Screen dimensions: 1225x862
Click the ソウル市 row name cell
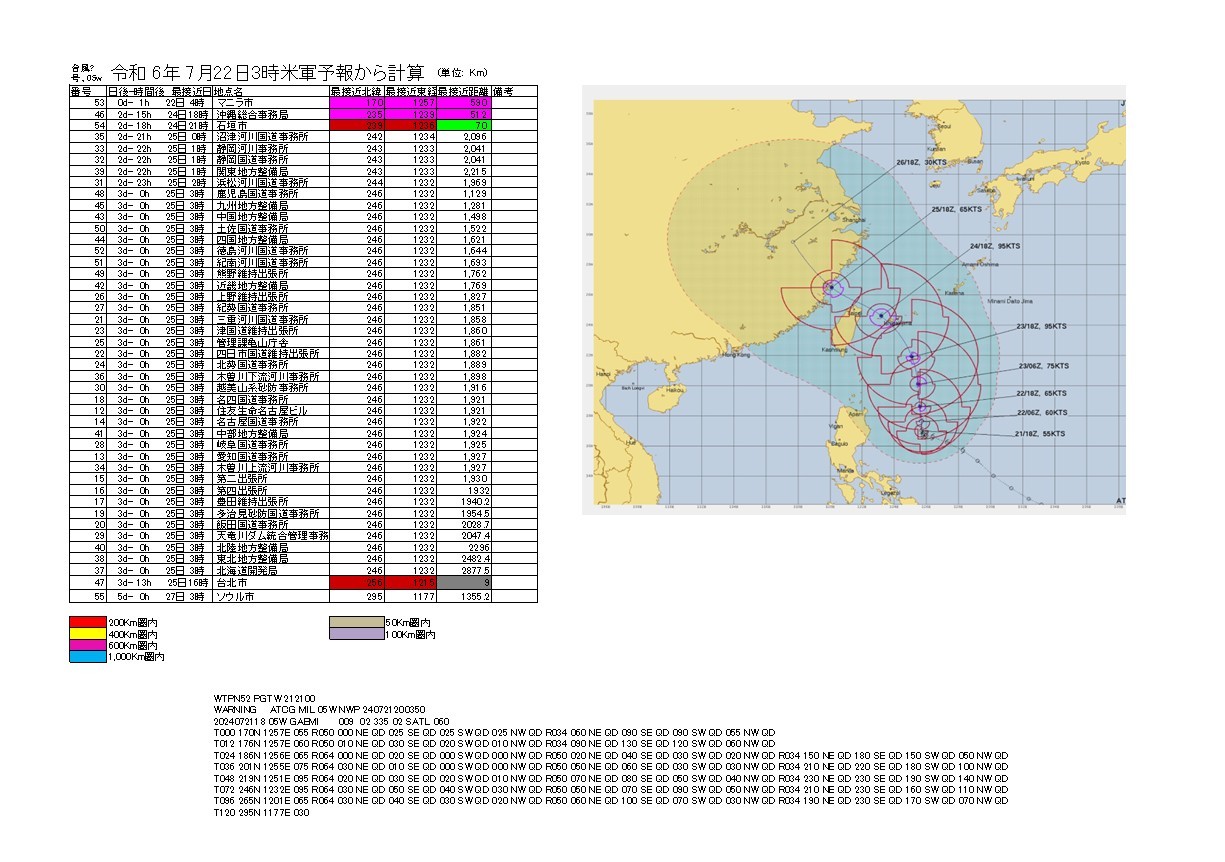268,596
